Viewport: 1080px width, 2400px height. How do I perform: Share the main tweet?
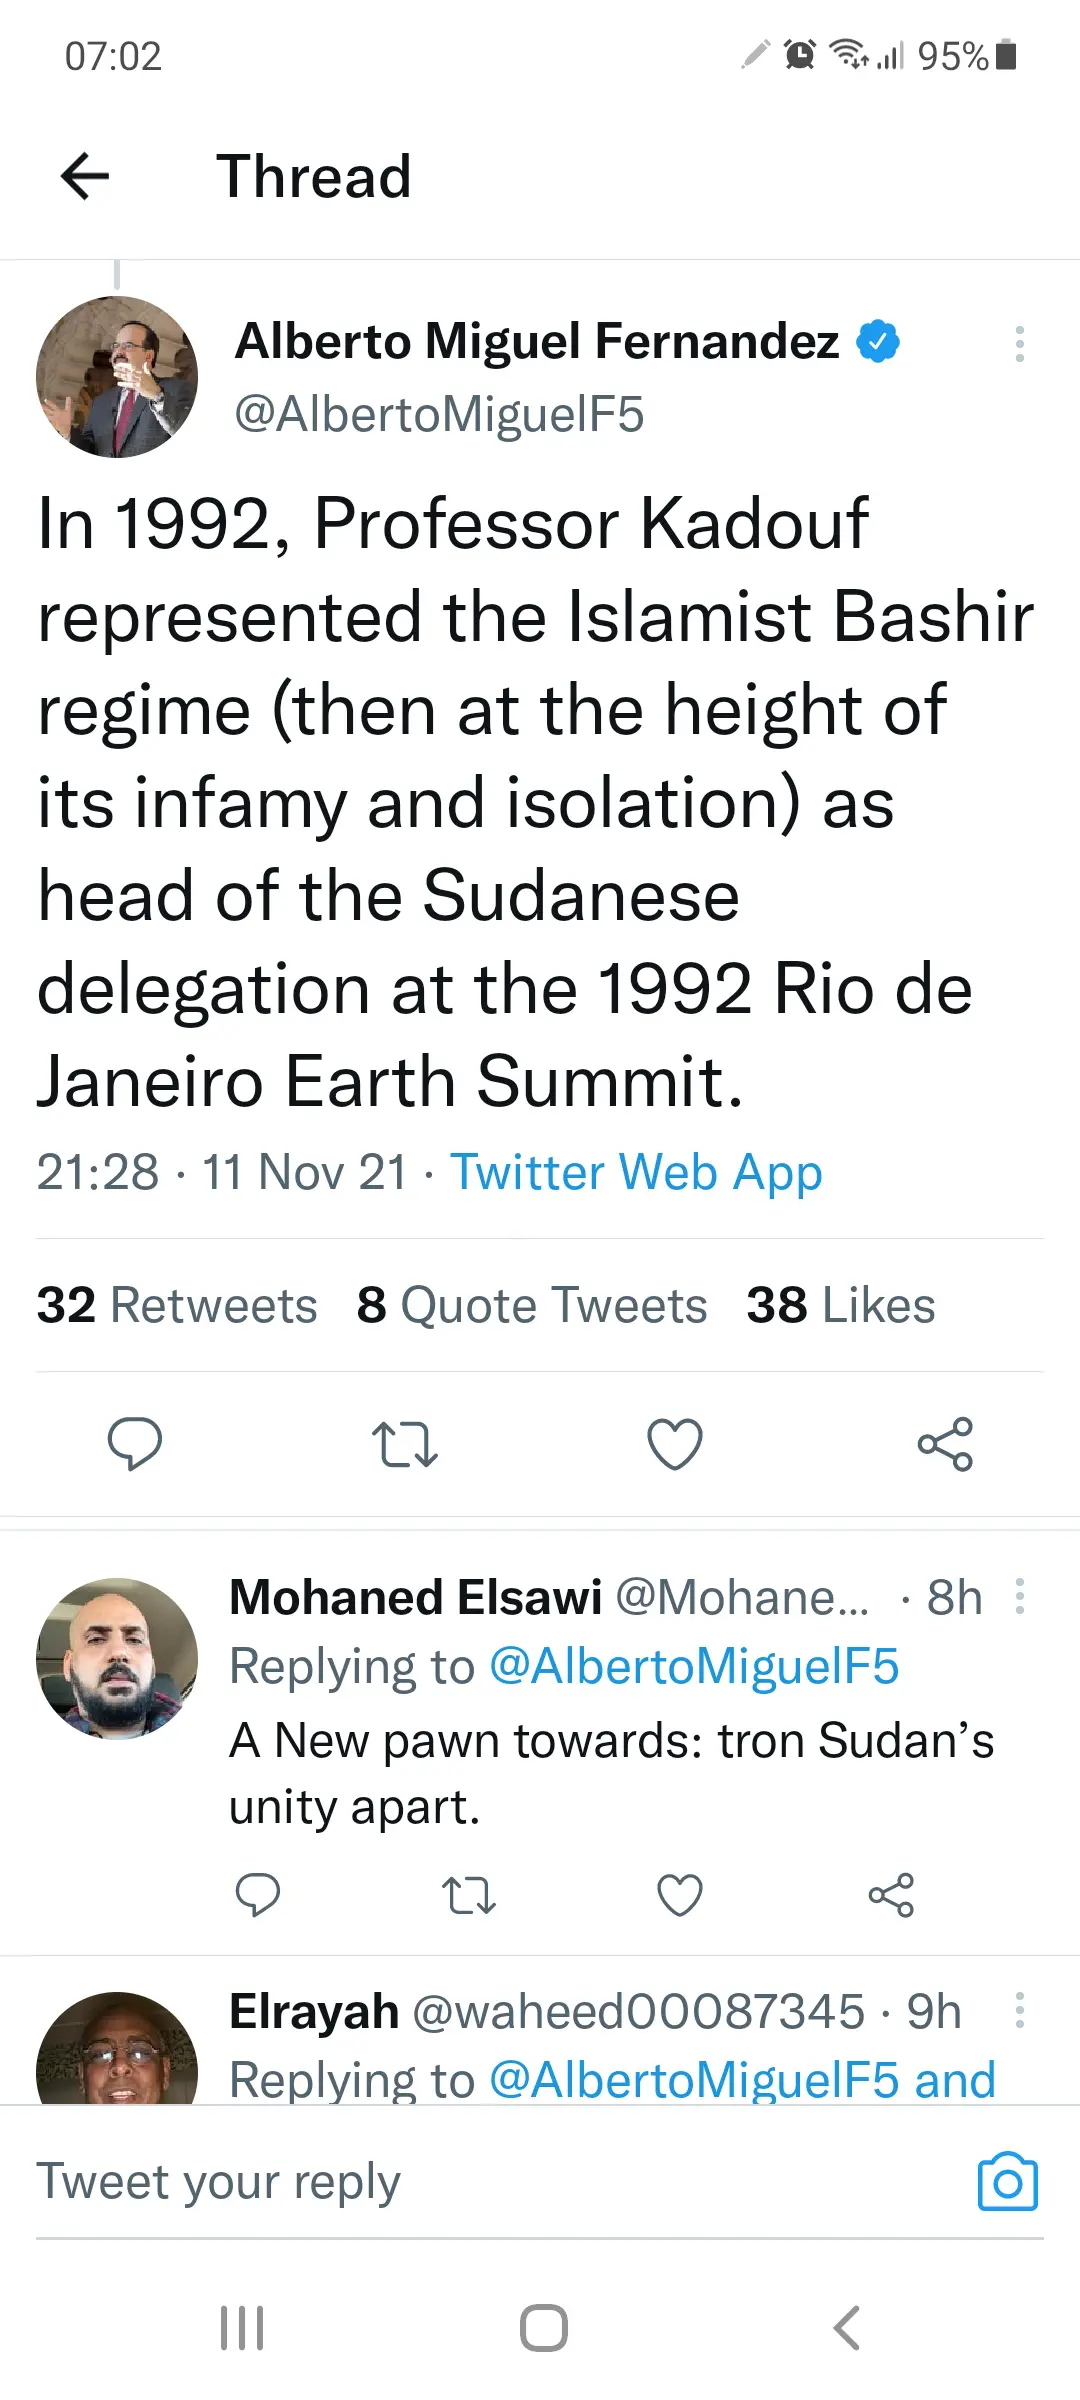point(945,1444)
